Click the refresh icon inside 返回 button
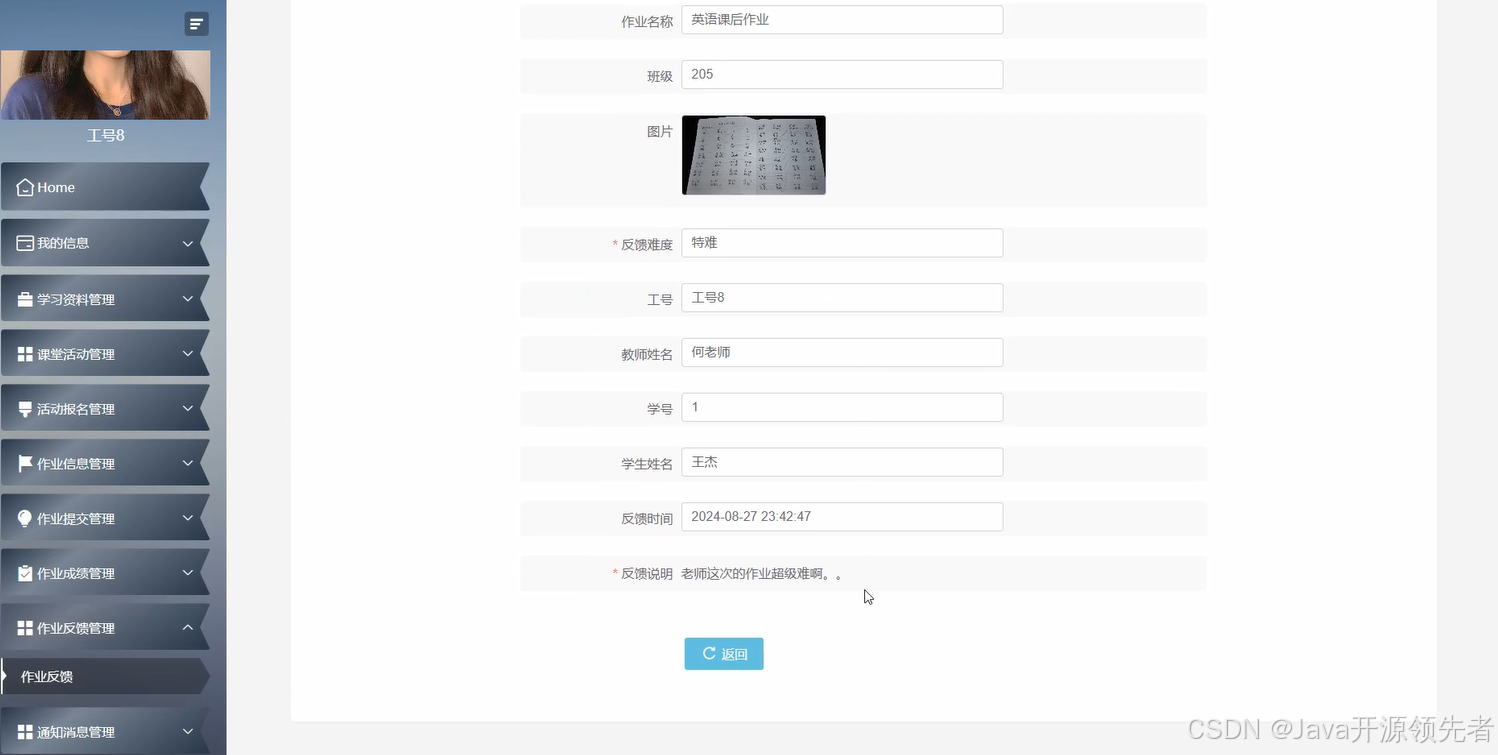 709,653
